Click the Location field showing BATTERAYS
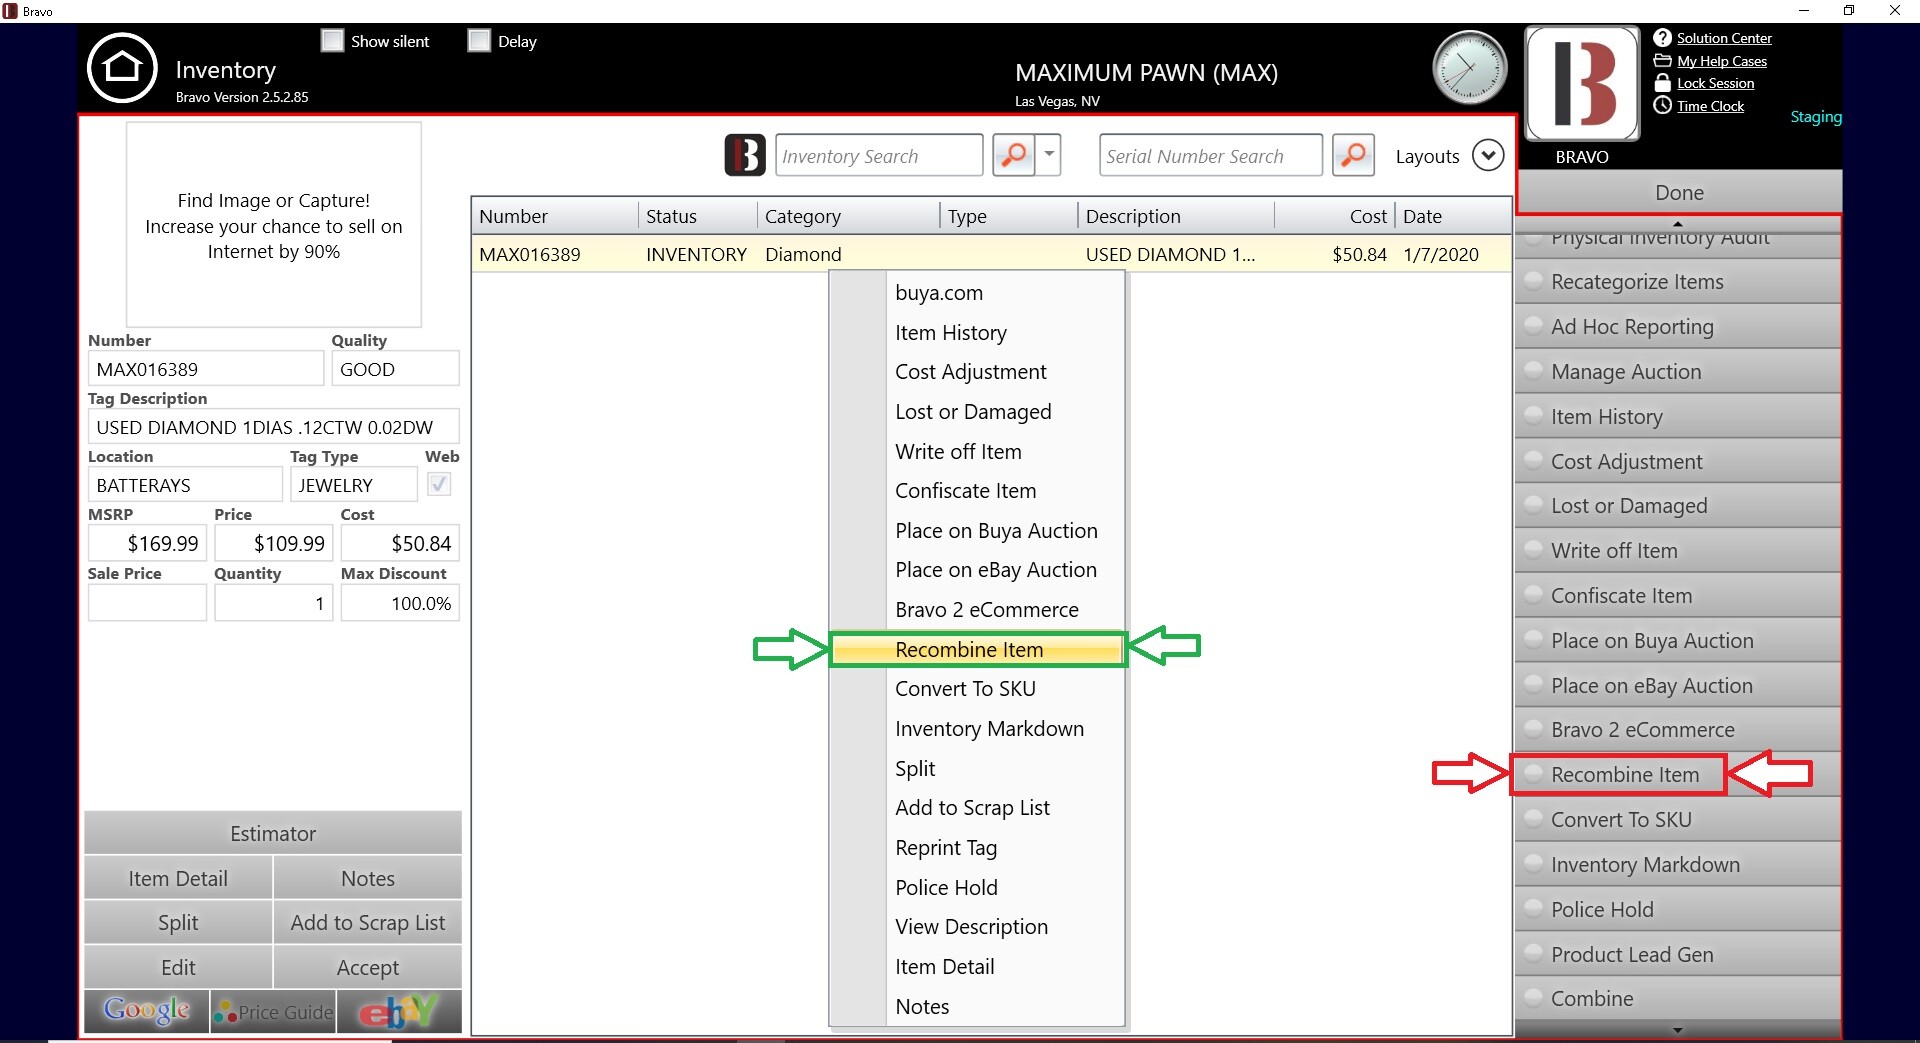The image size is (1920, 1043). coord(185,485)
